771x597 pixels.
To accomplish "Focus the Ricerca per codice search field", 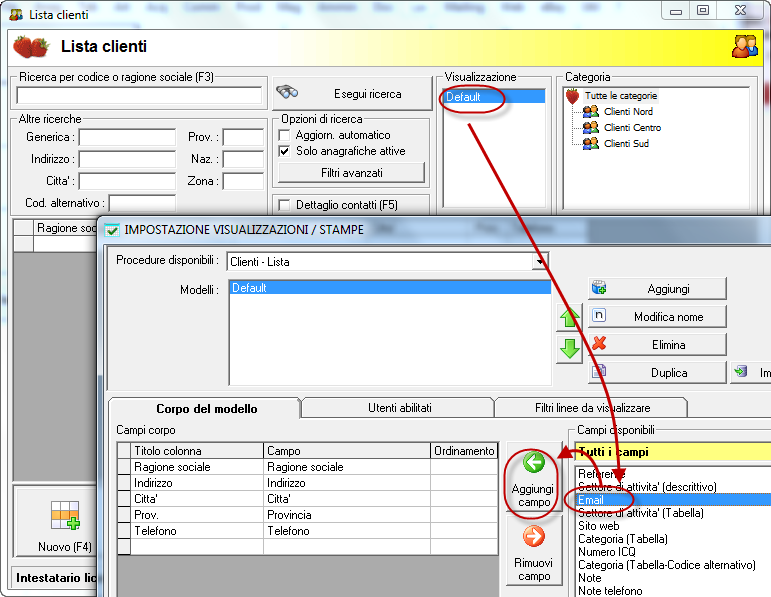I will pos(139,95).
